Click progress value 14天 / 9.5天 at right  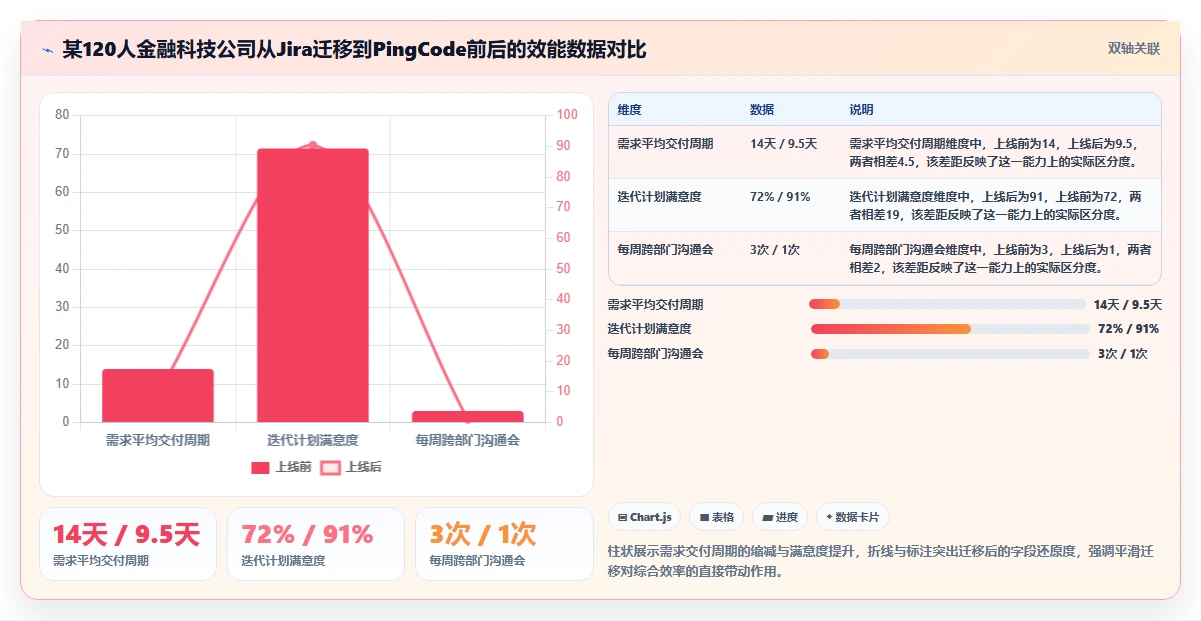[1128, 305]
